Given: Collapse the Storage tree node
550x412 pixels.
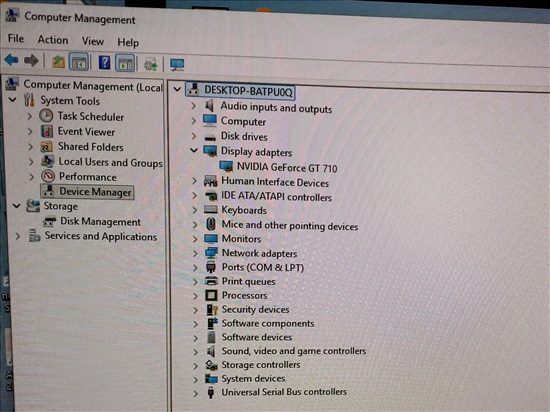Looking at the screenshot, I should [16, 205].
